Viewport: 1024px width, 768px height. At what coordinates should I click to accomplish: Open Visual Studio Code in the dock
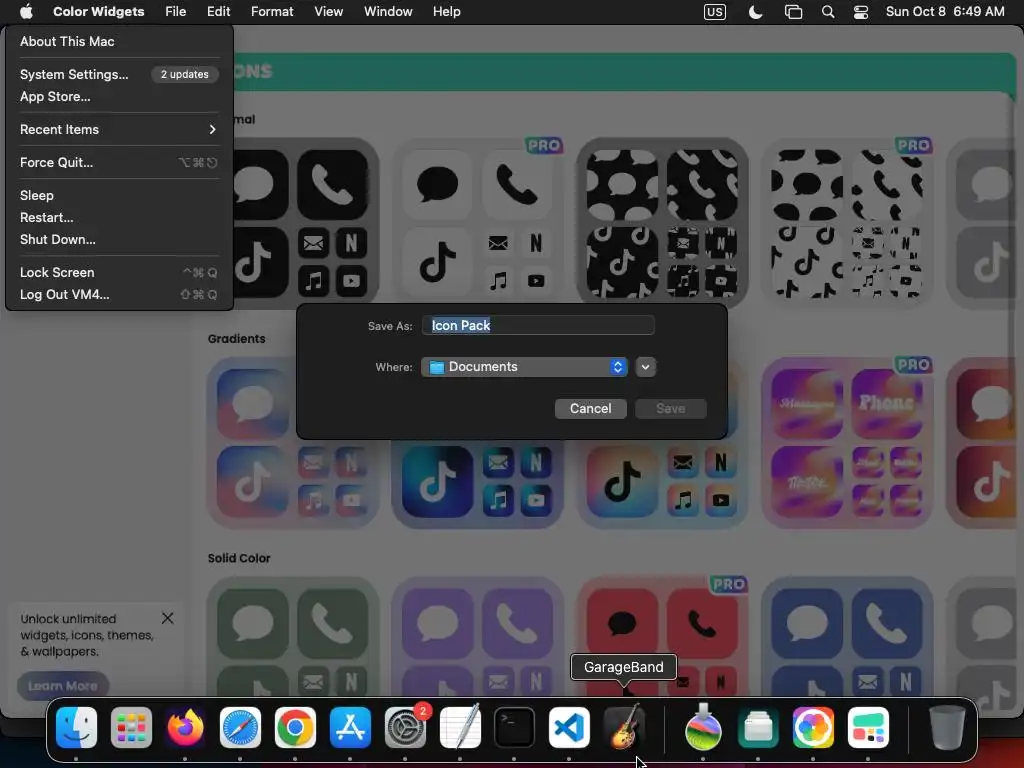click(x=569, y=728)
